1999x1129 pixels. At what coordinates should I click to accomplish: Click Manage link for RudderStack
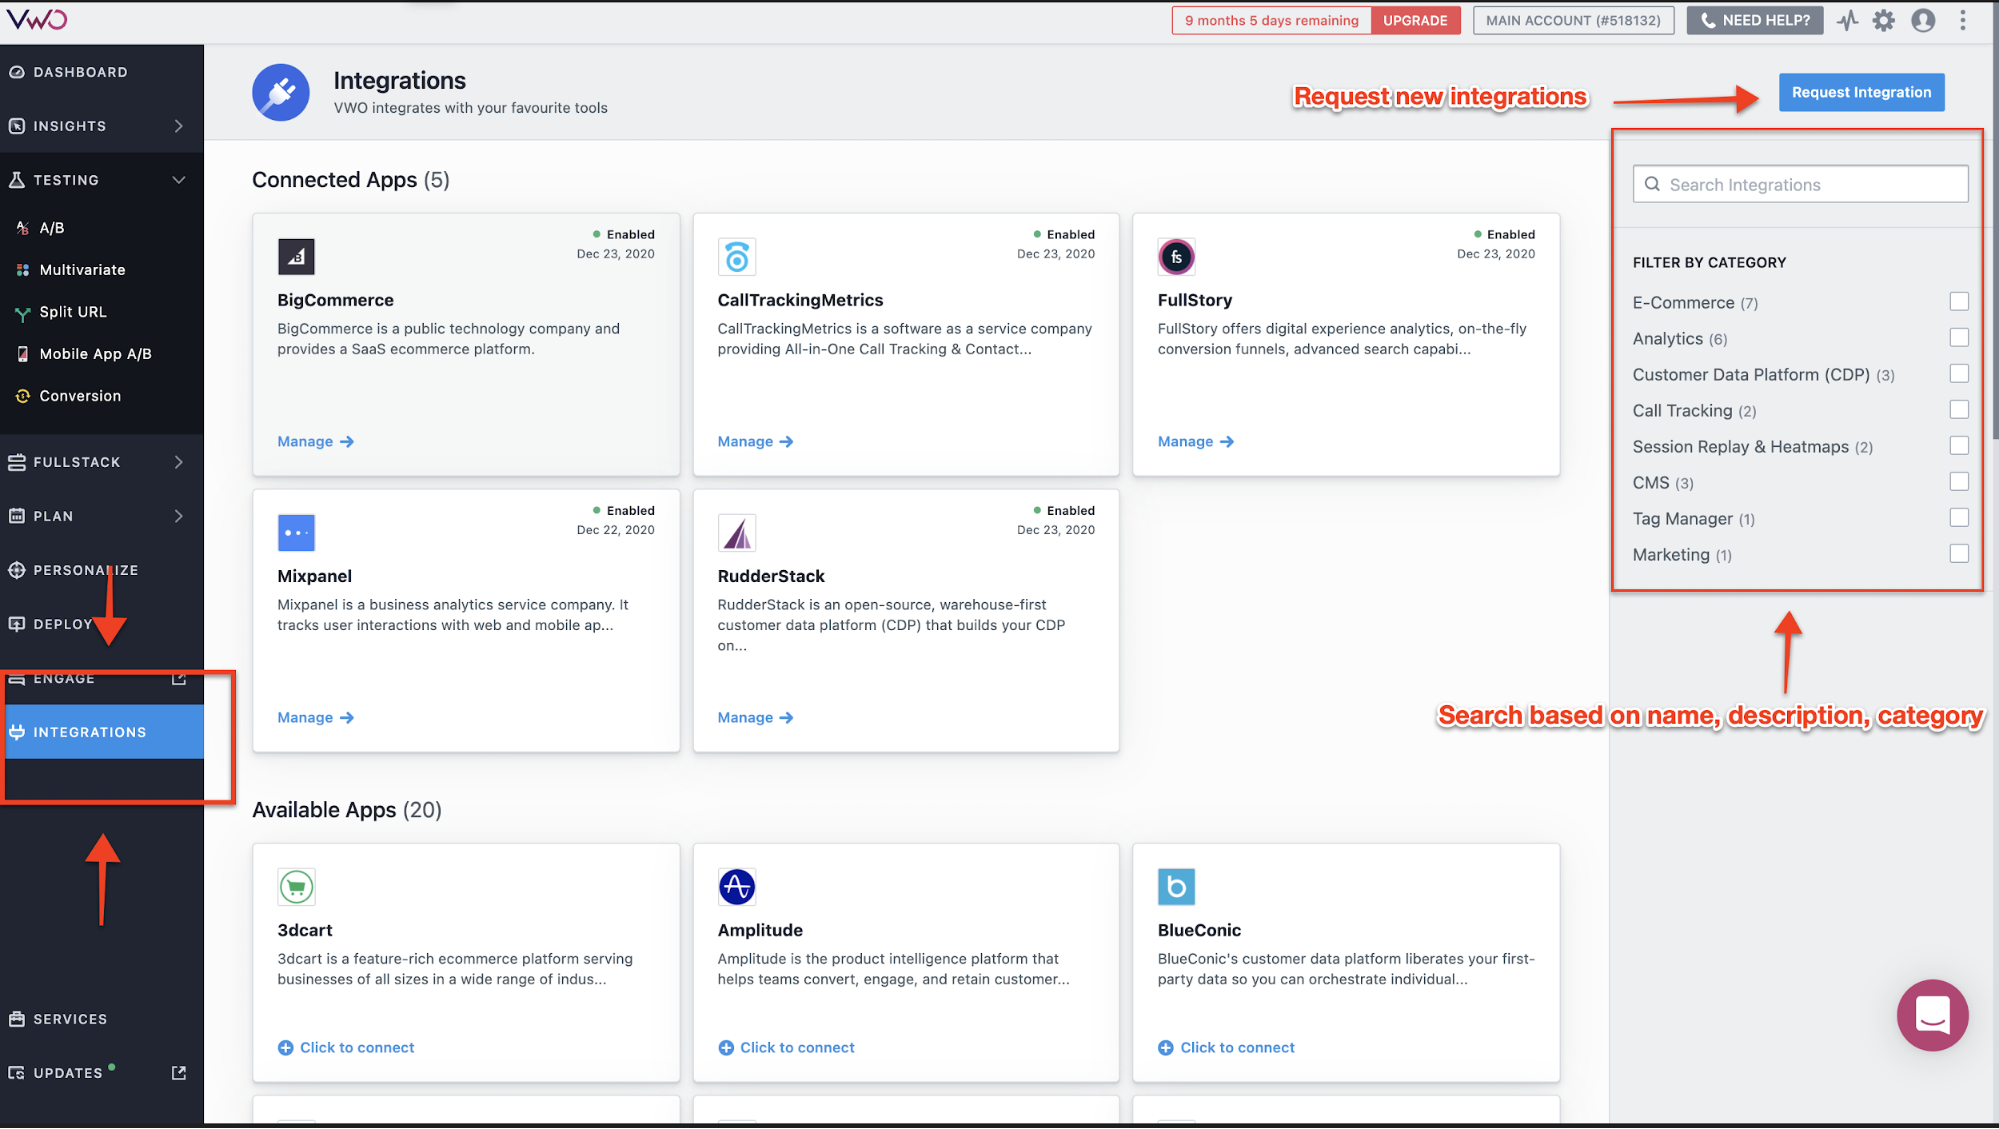click(756, 717)
